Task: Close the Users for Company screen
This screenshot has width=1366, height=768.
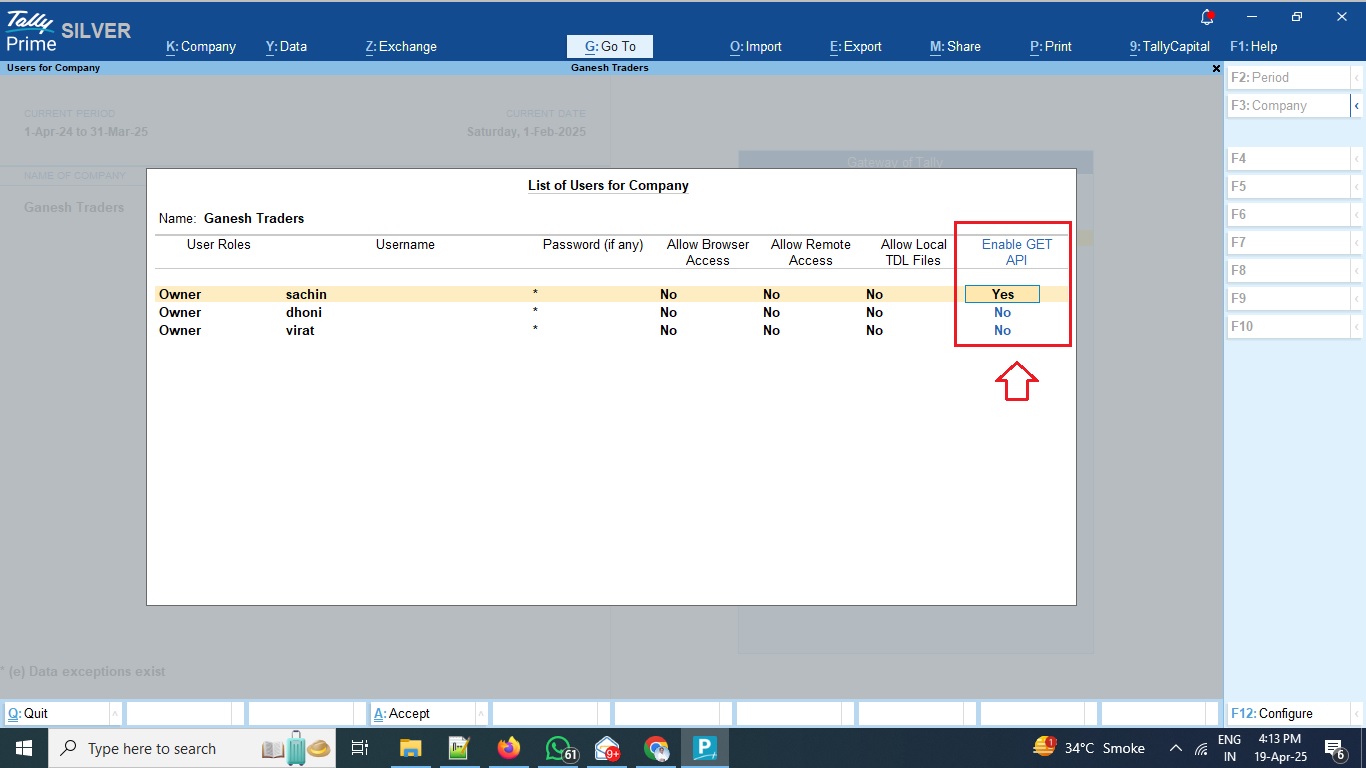Action: pyautogui.click(x=1216, y=68)
